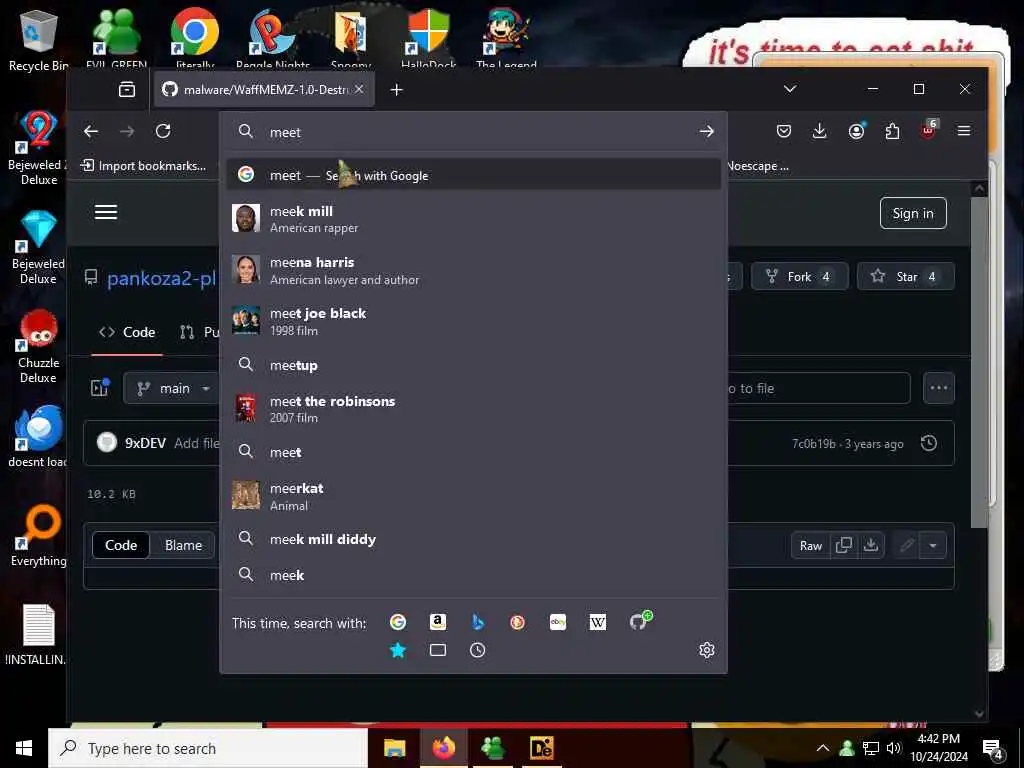Screen dimensions: 1024x768
Task: Reload the page with the refresh icon
Action: click(x=163, y=131)
